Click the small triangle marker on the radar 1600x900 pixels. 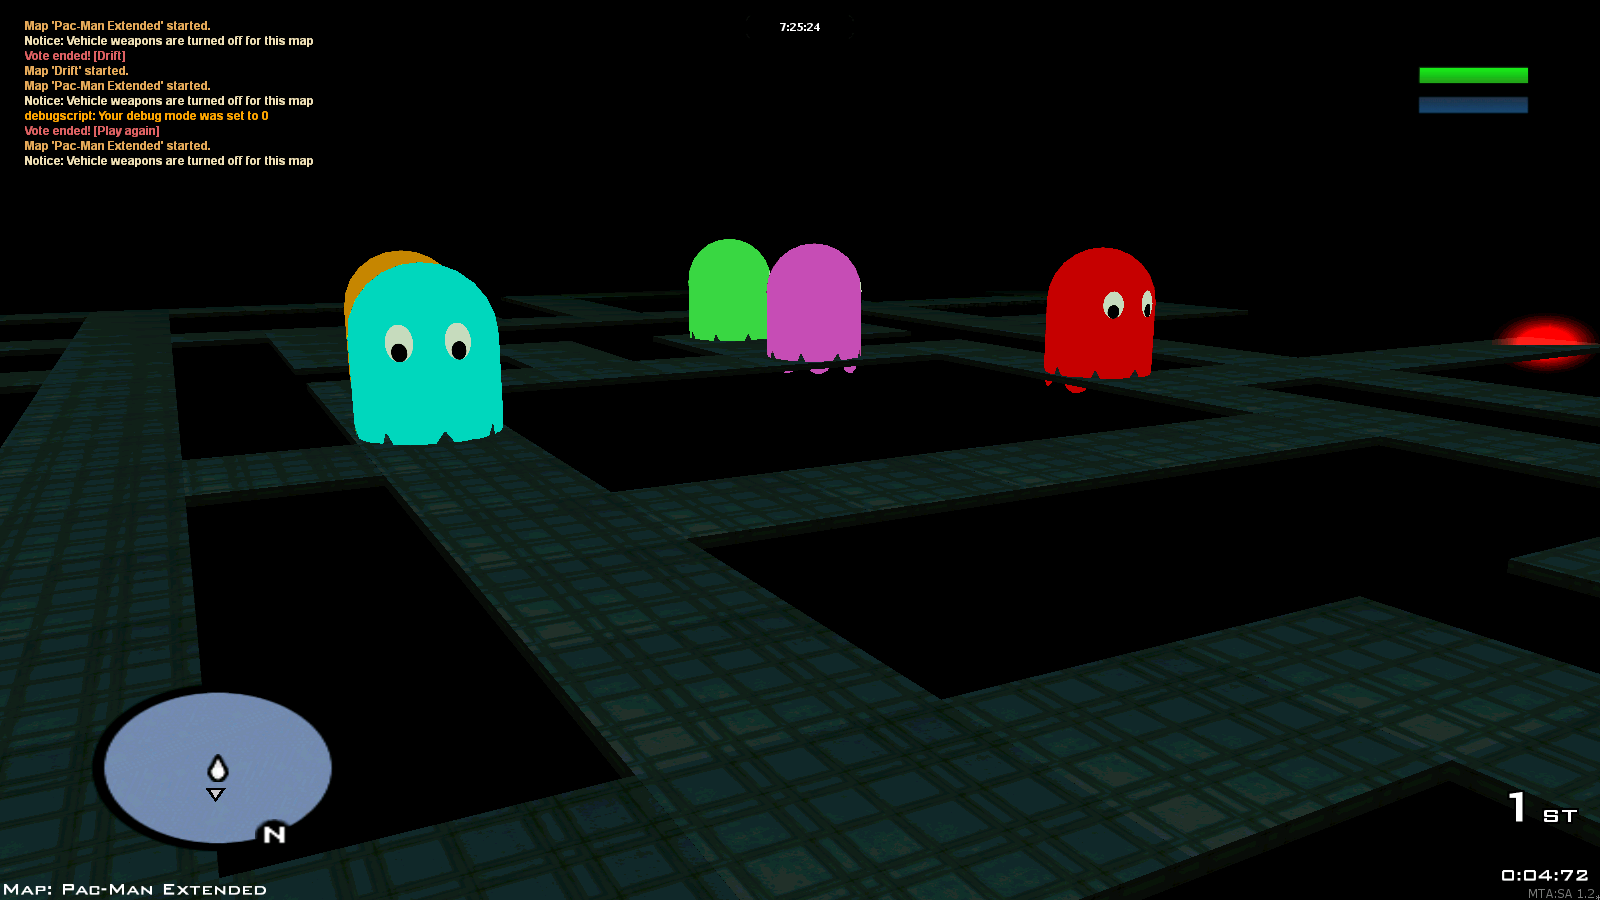(216, 794)
